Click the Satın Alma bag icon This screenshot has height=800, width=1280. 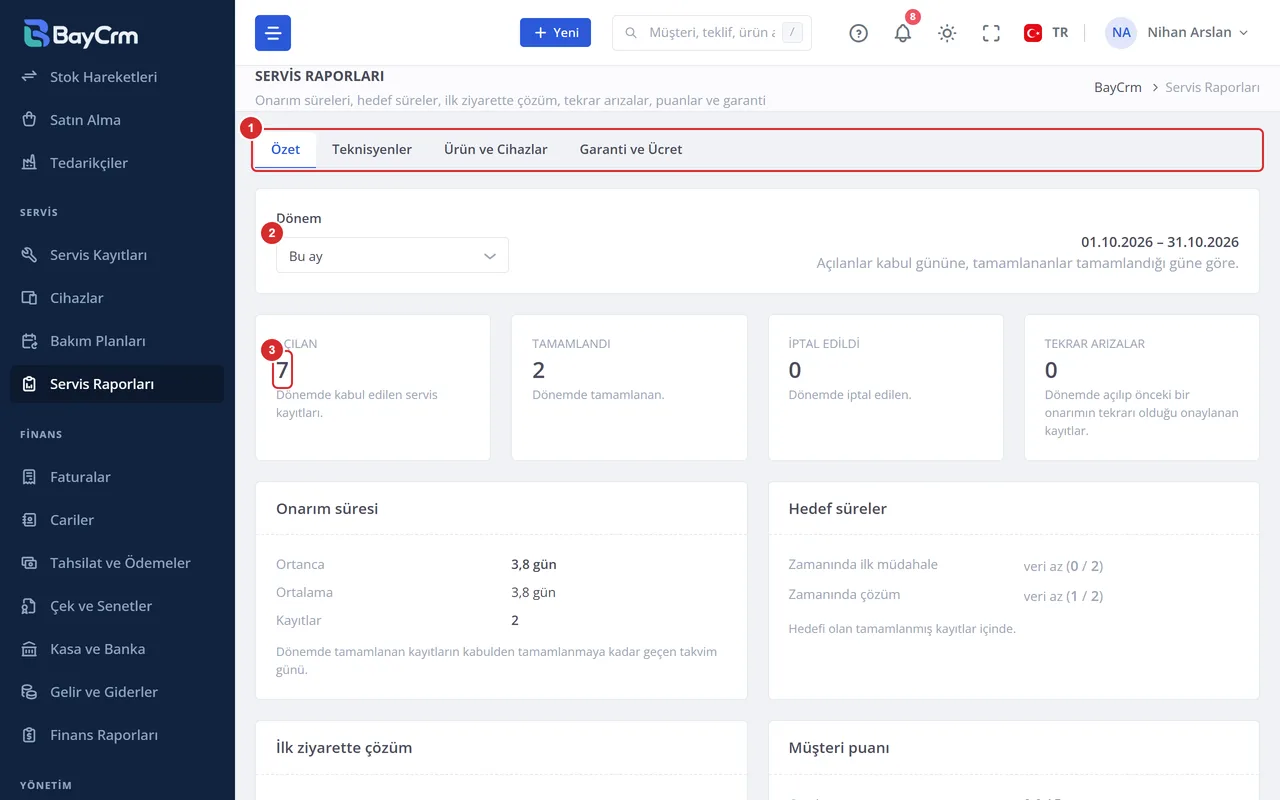point(30,120)
